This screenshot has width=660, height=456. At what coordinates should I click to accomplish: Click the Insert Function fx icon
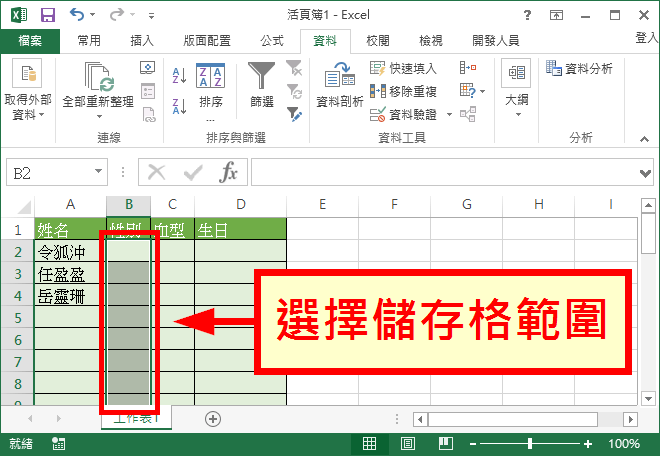pyautogui.click(x=228, y=172)
